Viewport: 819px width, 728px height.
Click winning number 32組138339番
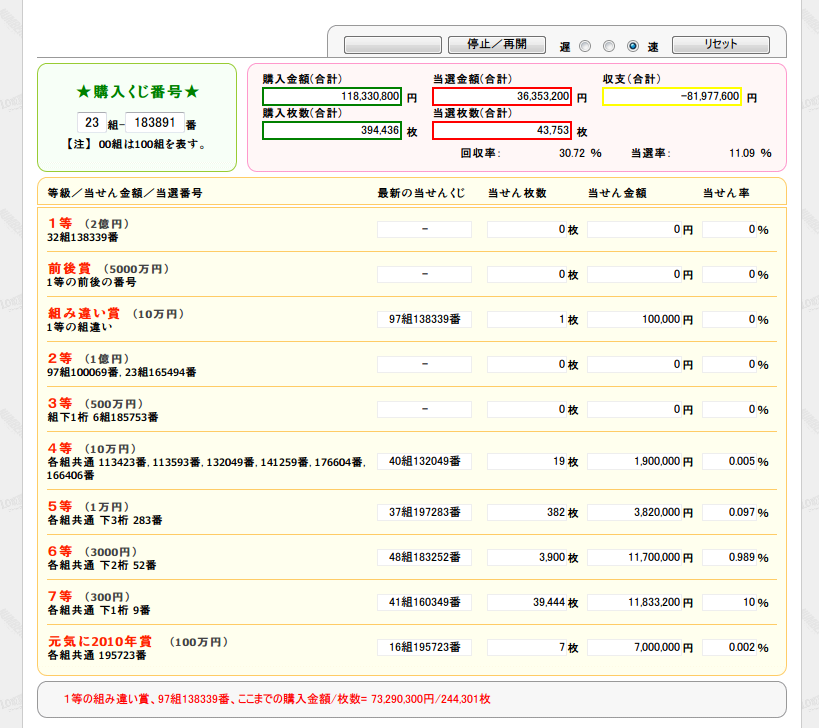[83, 238]
